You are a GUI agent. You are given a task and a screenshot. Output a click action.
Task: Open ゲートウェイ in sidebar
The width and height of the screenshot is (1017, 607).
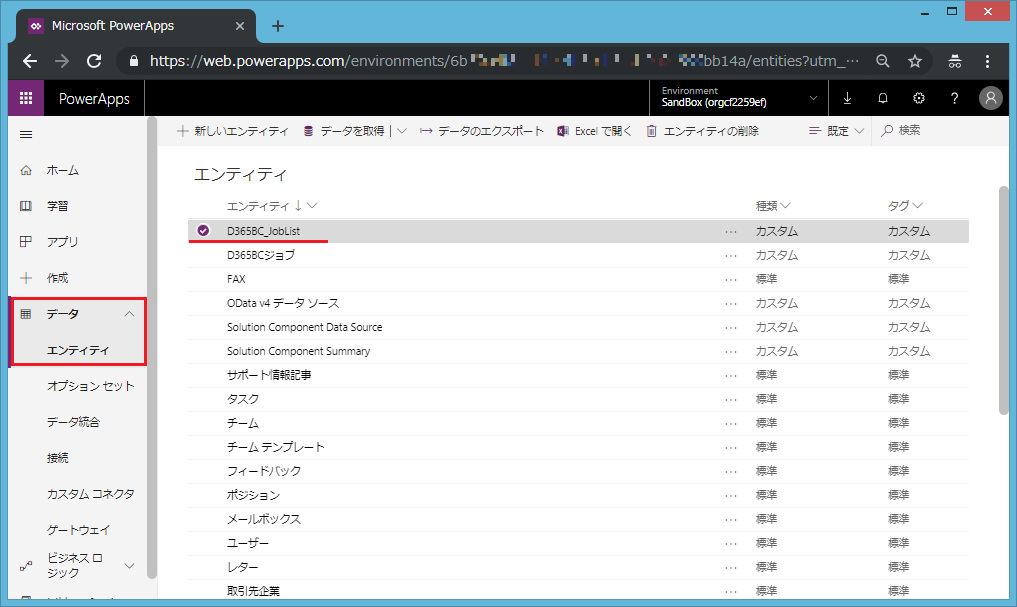pyautogui.click(x=78, y=530)
